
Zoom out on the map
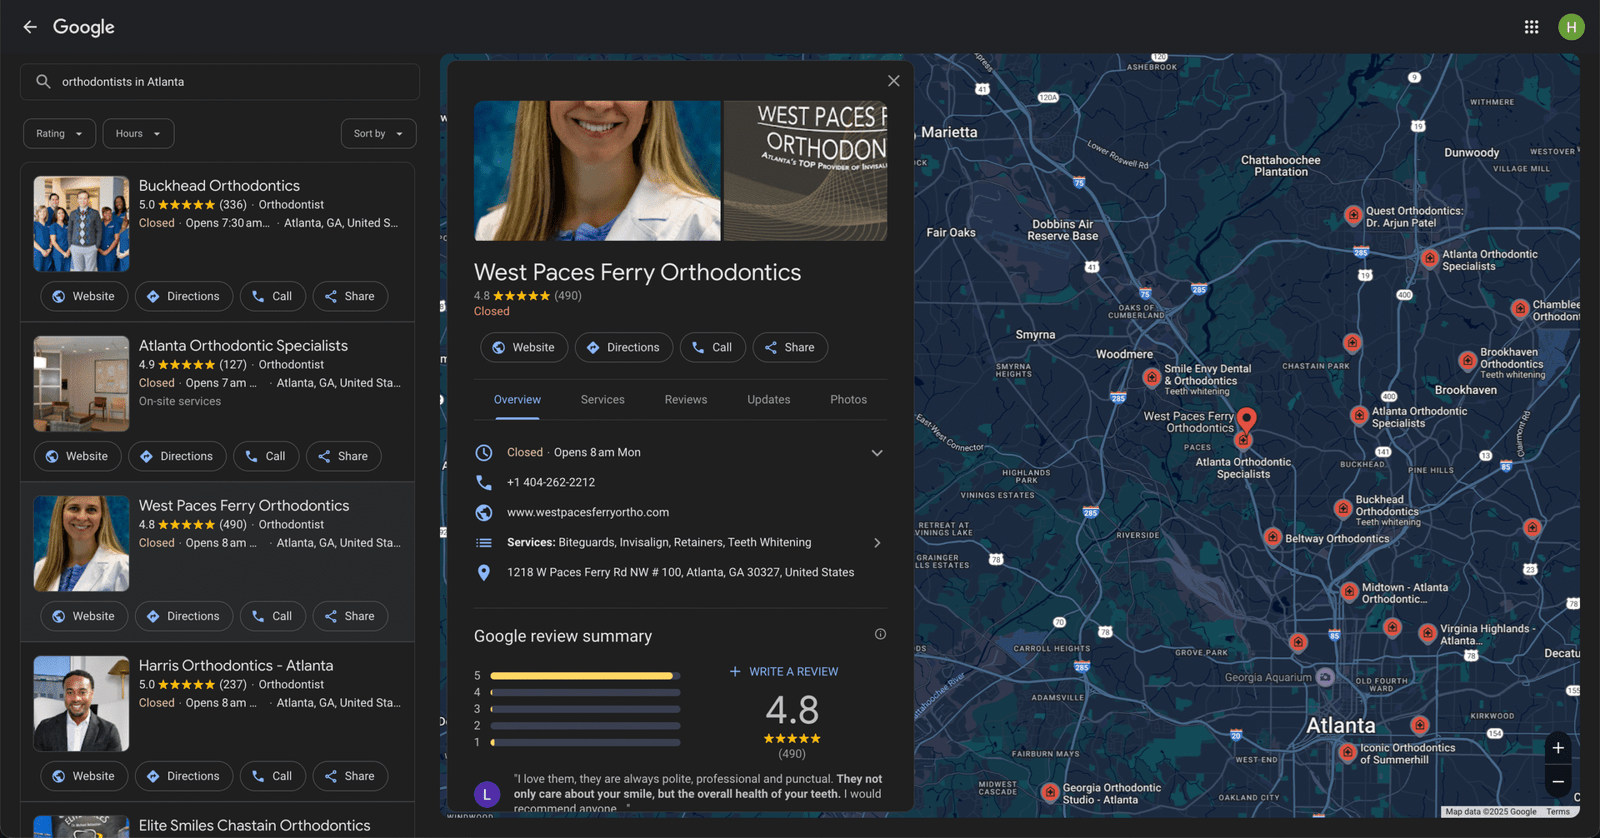click(x=1558, y=782)
